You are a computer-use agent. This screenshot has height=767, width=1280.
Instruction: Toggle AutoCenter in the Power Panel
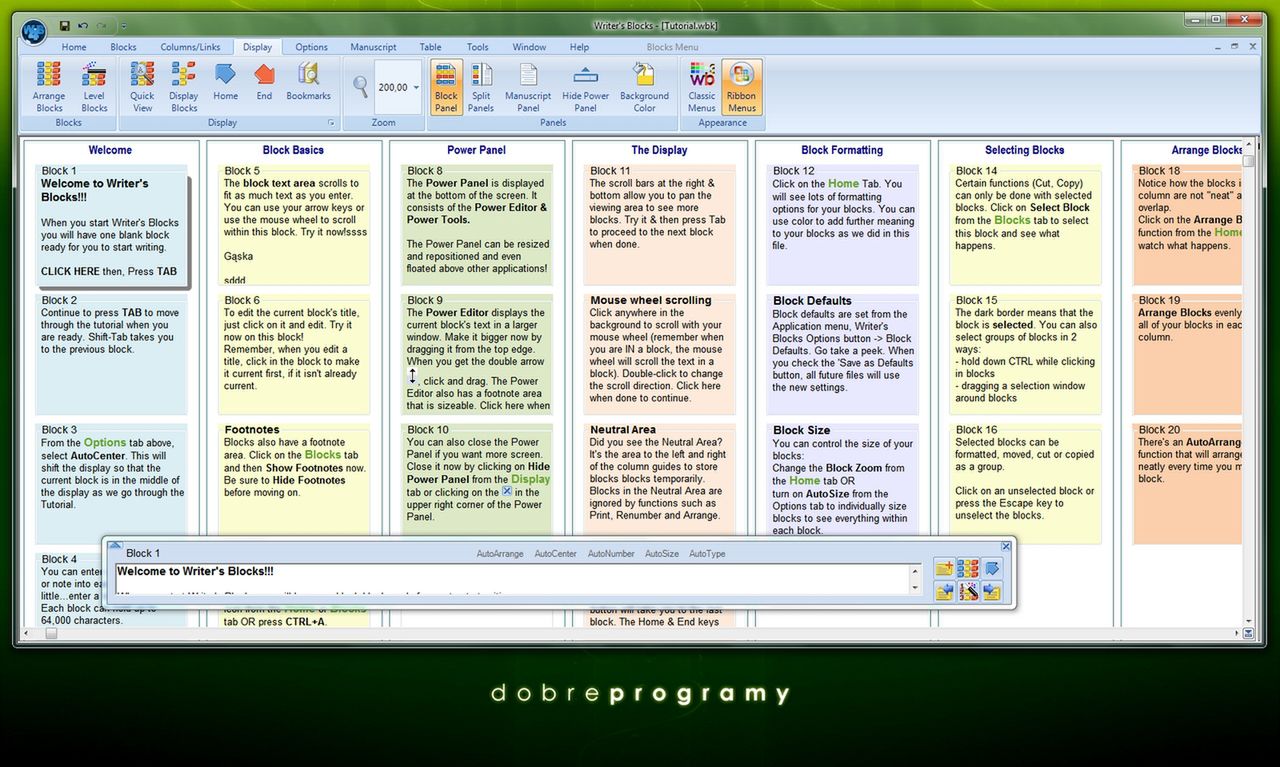click(x=555, y=553)
